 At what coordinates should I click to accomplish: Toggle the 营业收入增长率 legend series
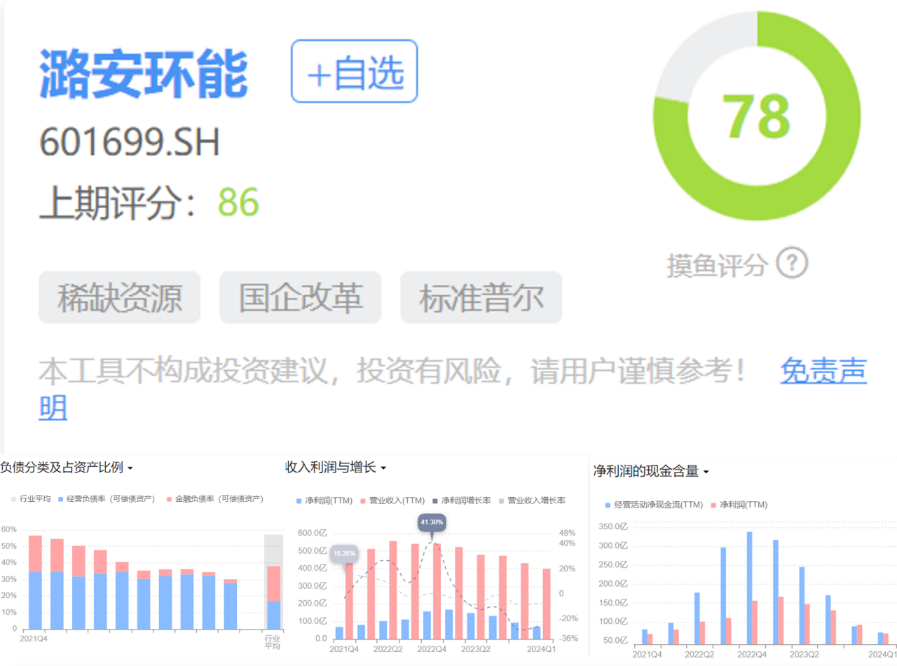531,501
